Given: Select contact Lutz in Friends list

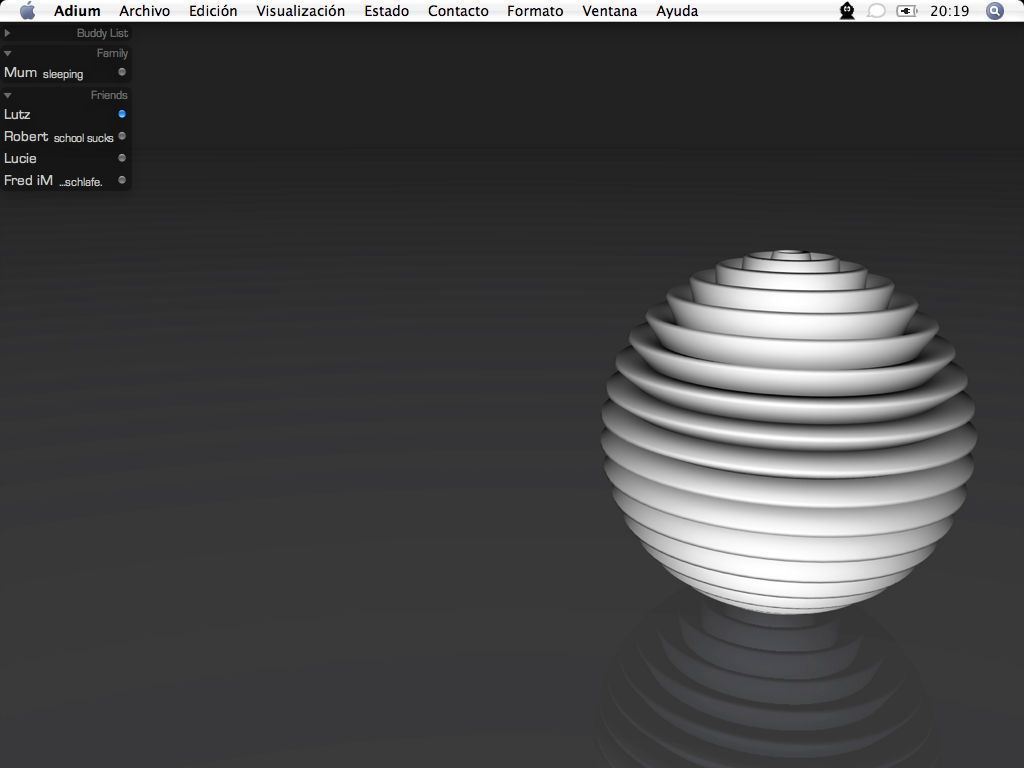Looking at the screenshot, I should (18, 114).
